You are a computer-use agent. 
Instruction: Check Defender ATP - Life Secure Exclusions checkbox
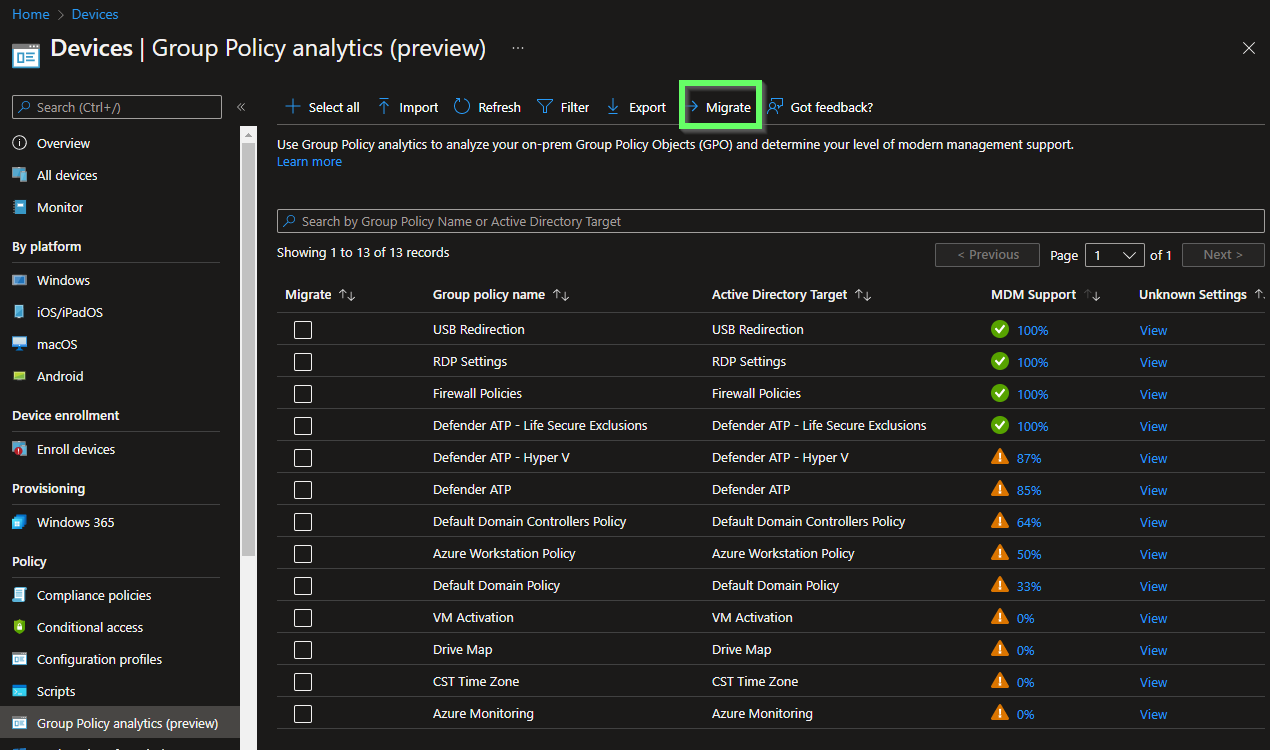pos(303,426)
